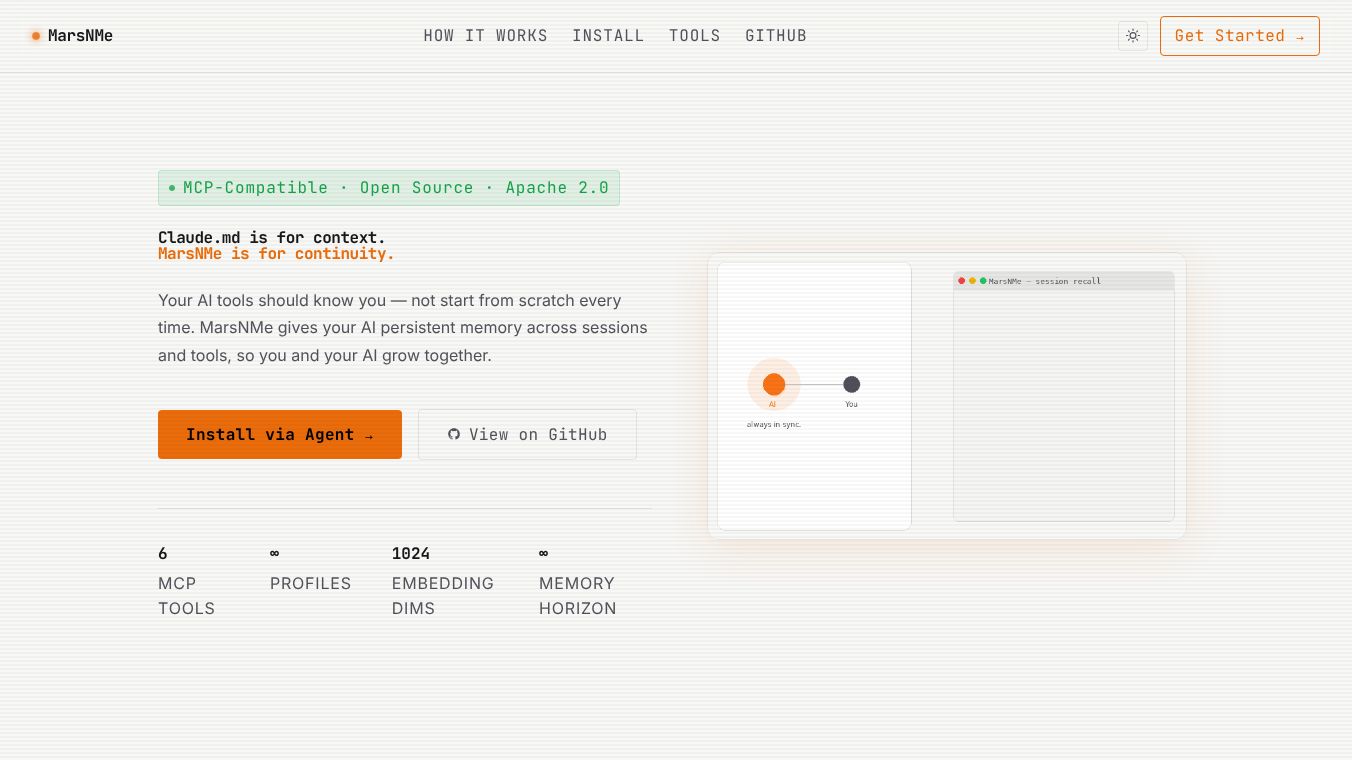Click the arrow in Install via Agent button
This screenshot has width=1352, height=760.
(x=369, y=435)
